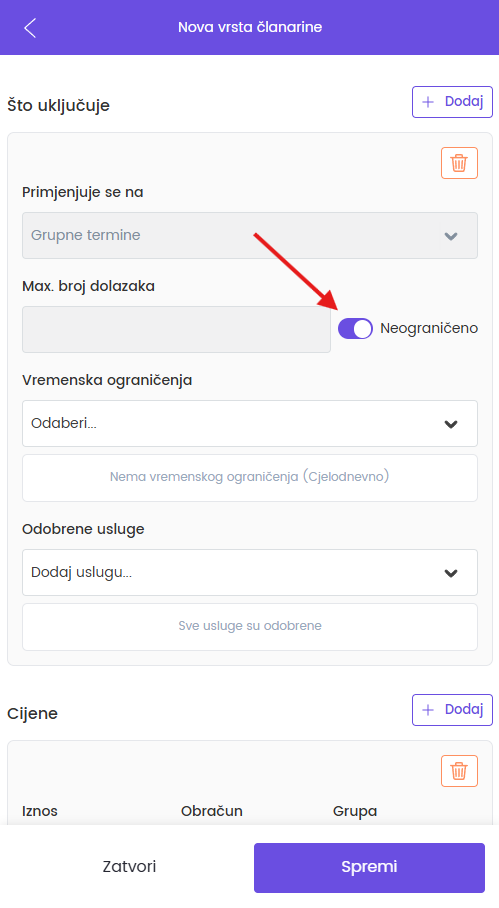
Task: Click the Neograničeno toggle label
Action: point(429,328)
